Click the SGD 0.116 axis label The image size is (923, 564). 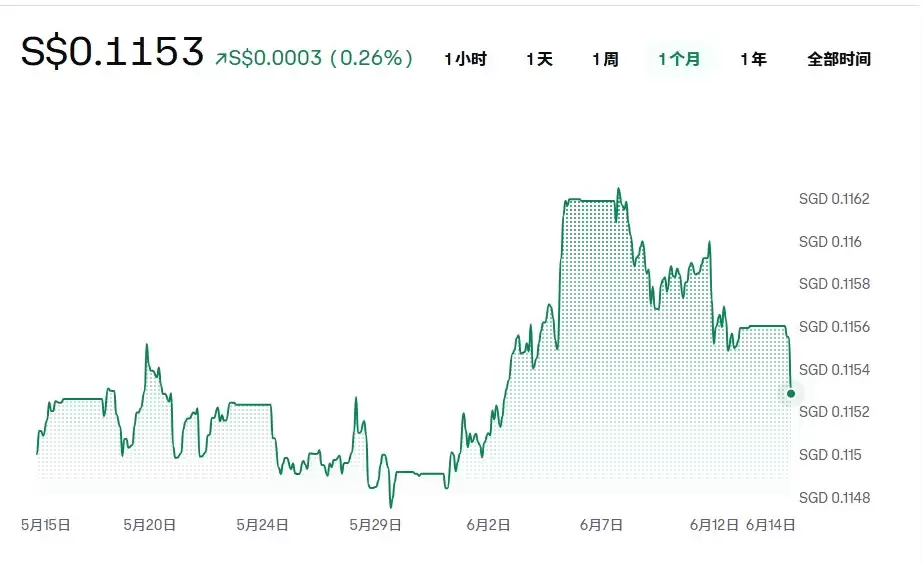coord(830,242)
